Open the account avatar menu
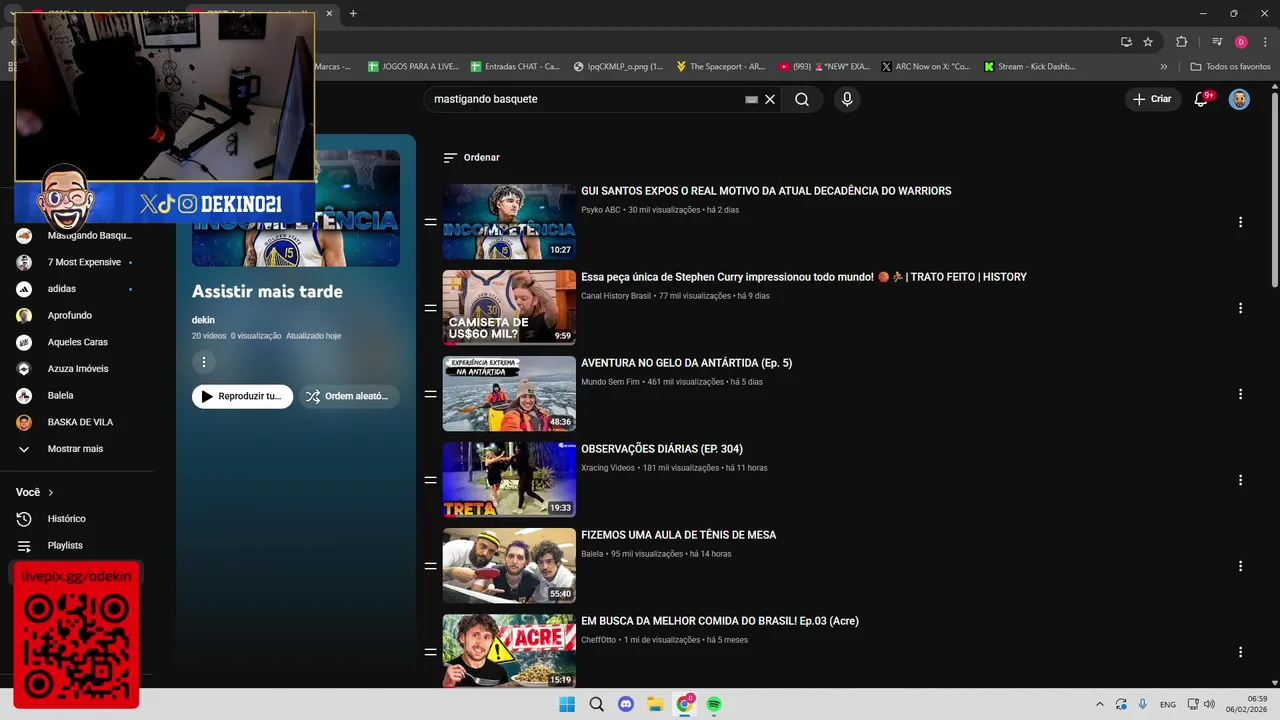 click(x=1239, y=99)
